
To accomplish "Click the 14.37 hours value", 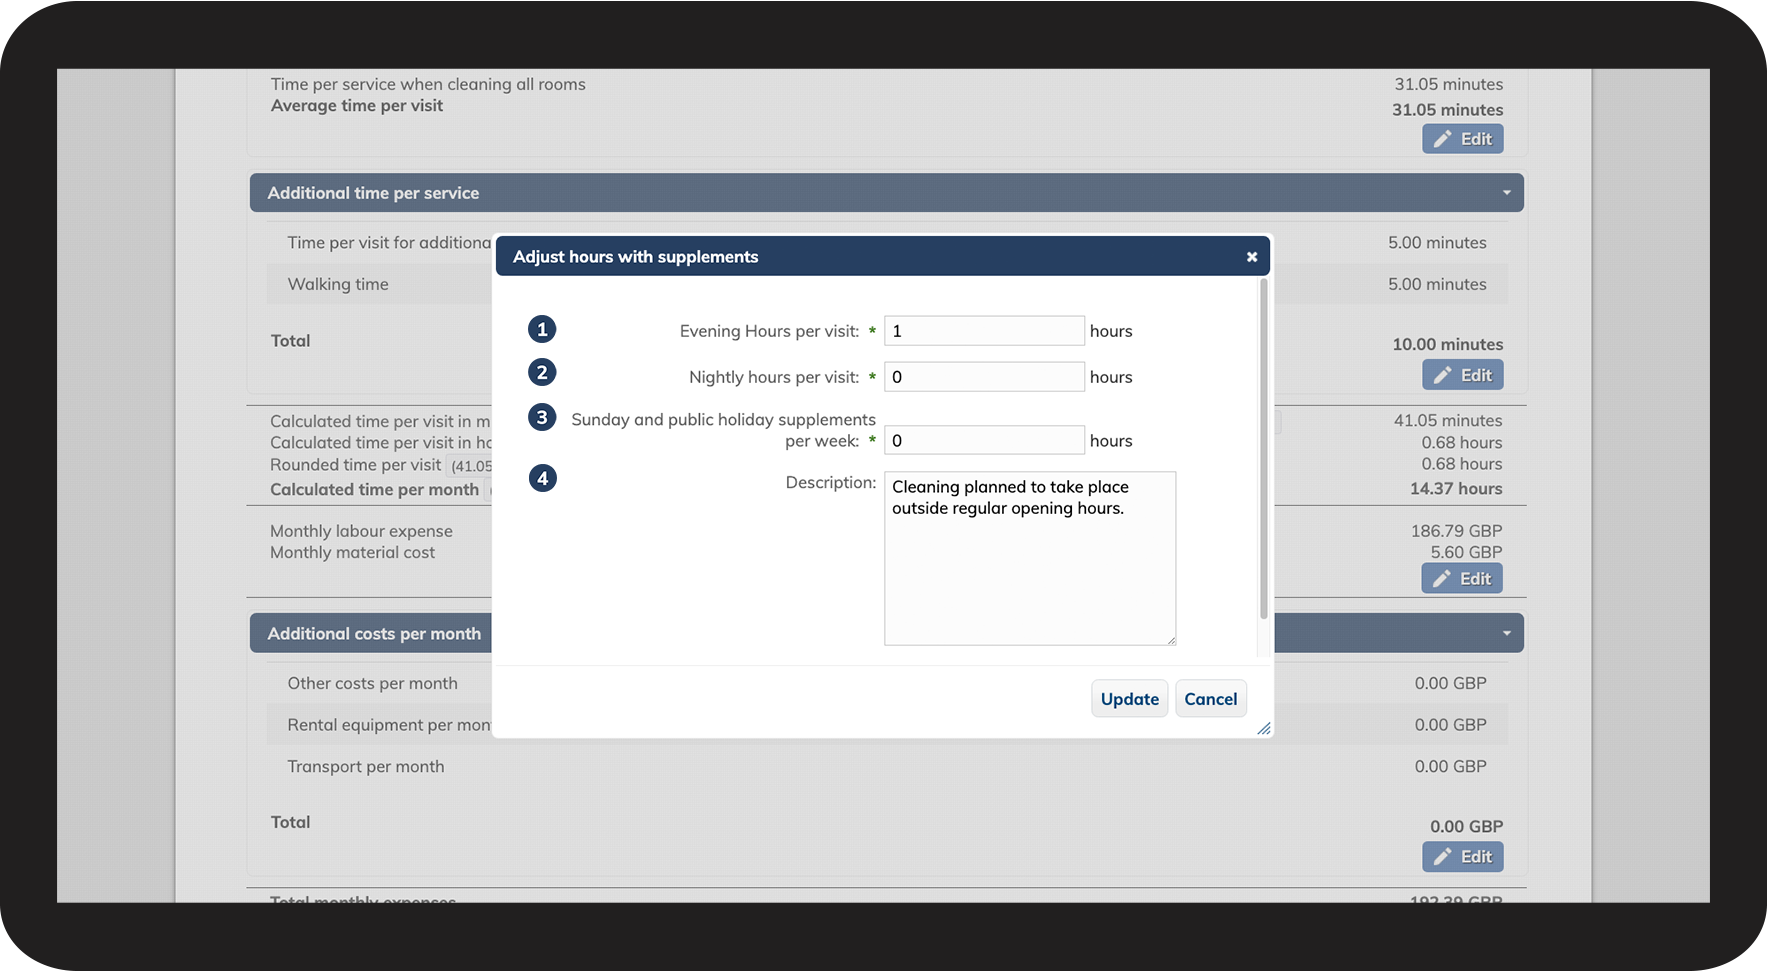I will coord(1456,489).
